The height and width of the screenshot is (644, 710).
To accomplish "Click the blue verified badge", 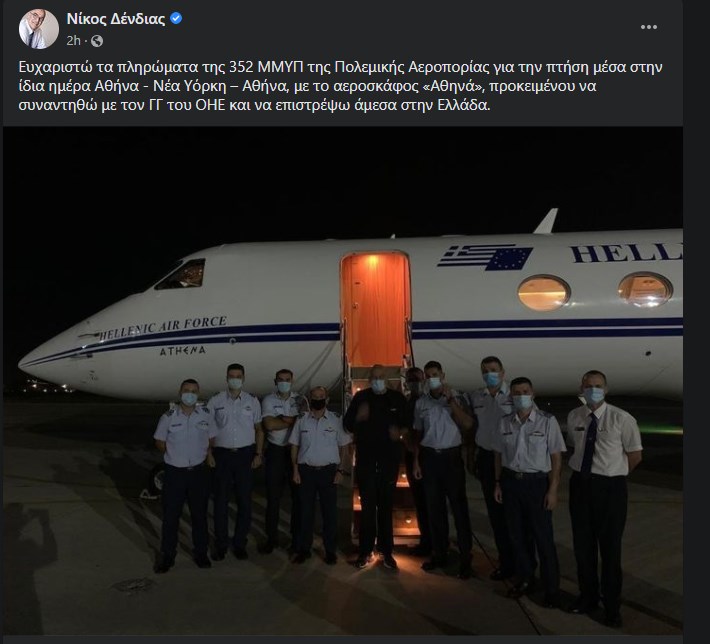I will [176, 19].
